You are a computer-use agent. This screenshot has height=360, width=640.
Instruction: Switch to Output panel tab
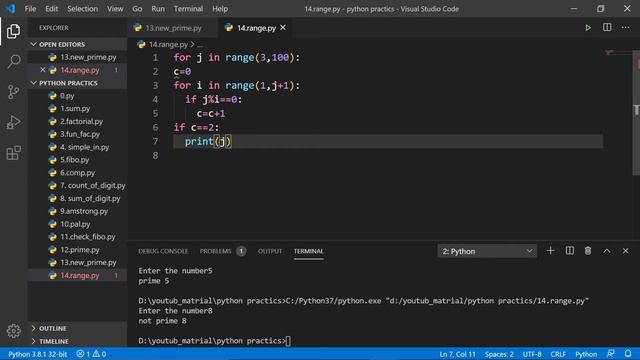tap(270, 251)
